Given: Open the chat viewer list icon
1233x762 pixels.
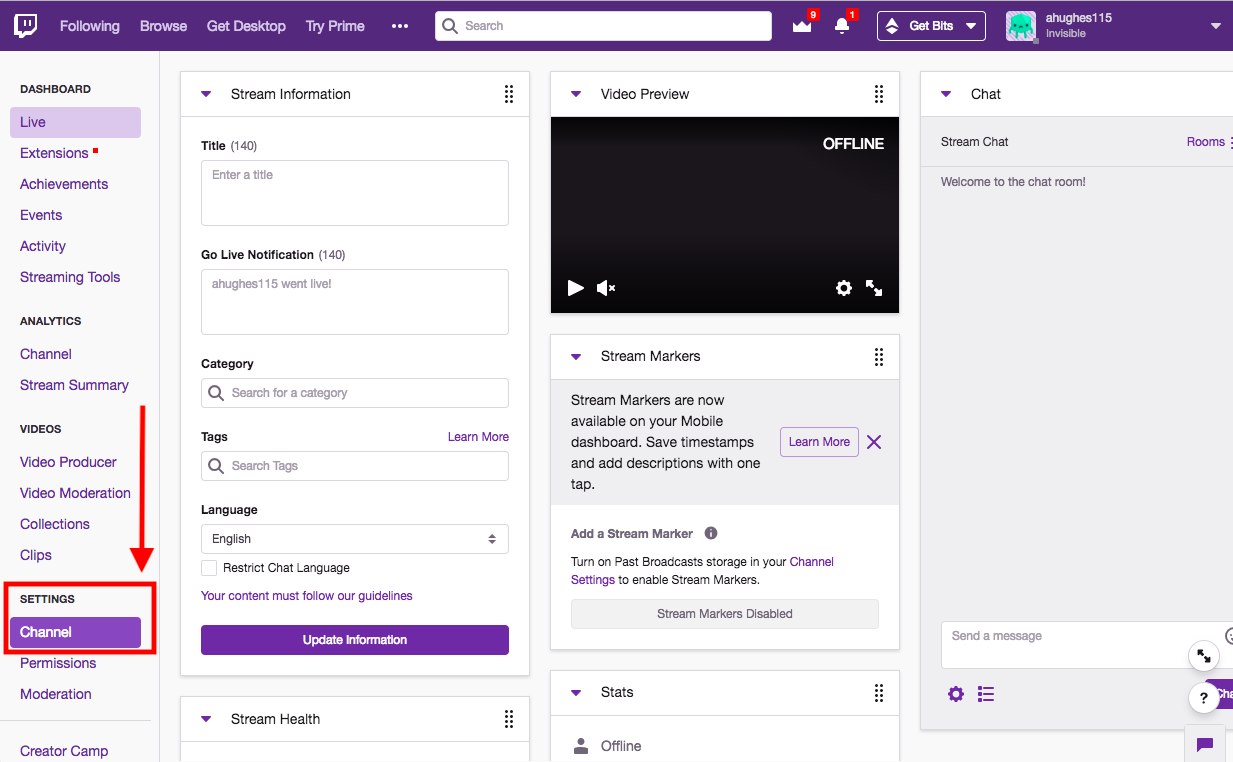Looking at the screenshot, I should pos(986,694).
